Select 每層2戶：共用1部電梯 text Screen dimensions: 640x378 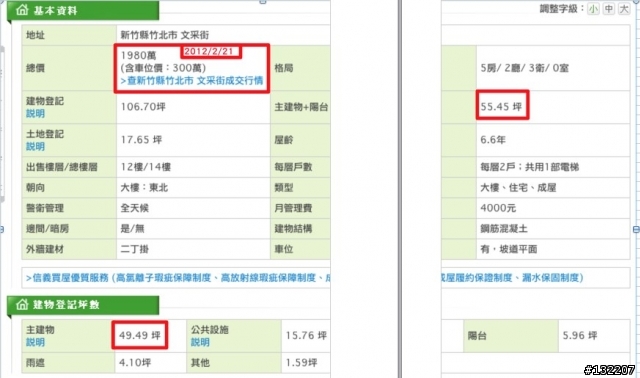click(529, 167)
